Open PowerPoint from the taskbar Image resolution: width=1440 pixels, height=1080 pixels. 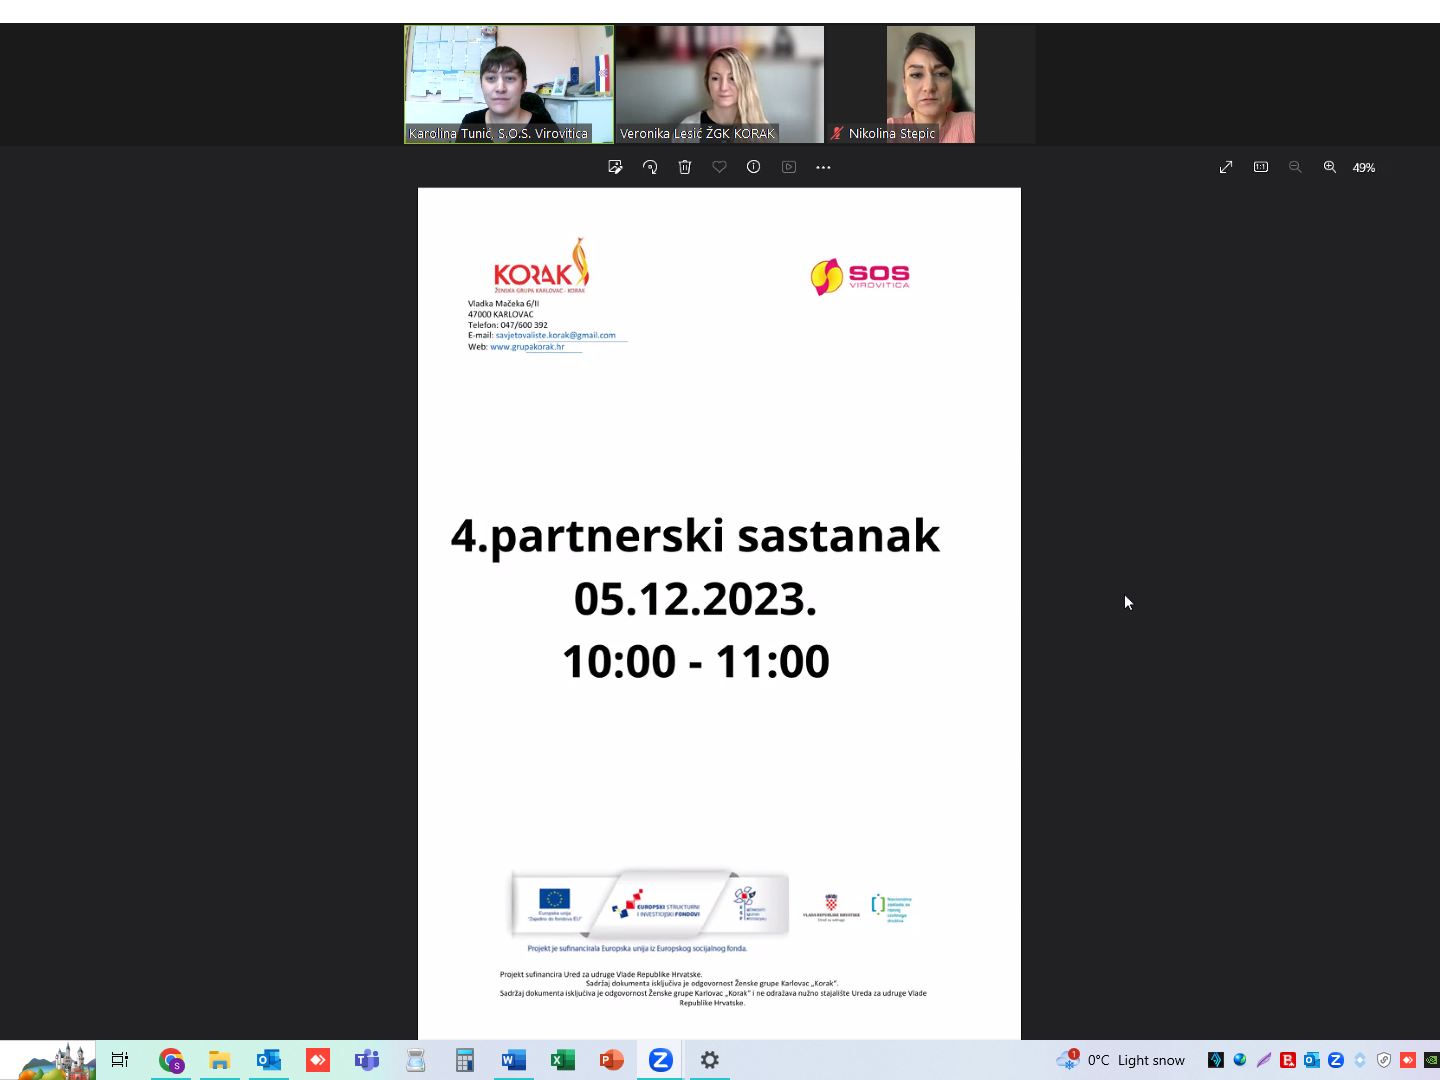(611, 1060)
